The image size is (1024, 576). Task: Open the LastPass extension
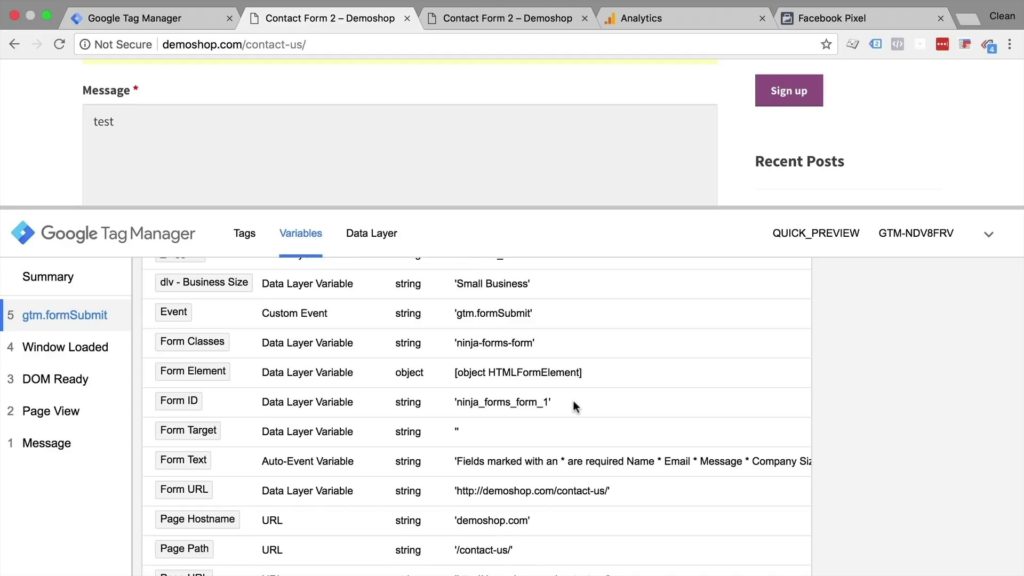941,44
